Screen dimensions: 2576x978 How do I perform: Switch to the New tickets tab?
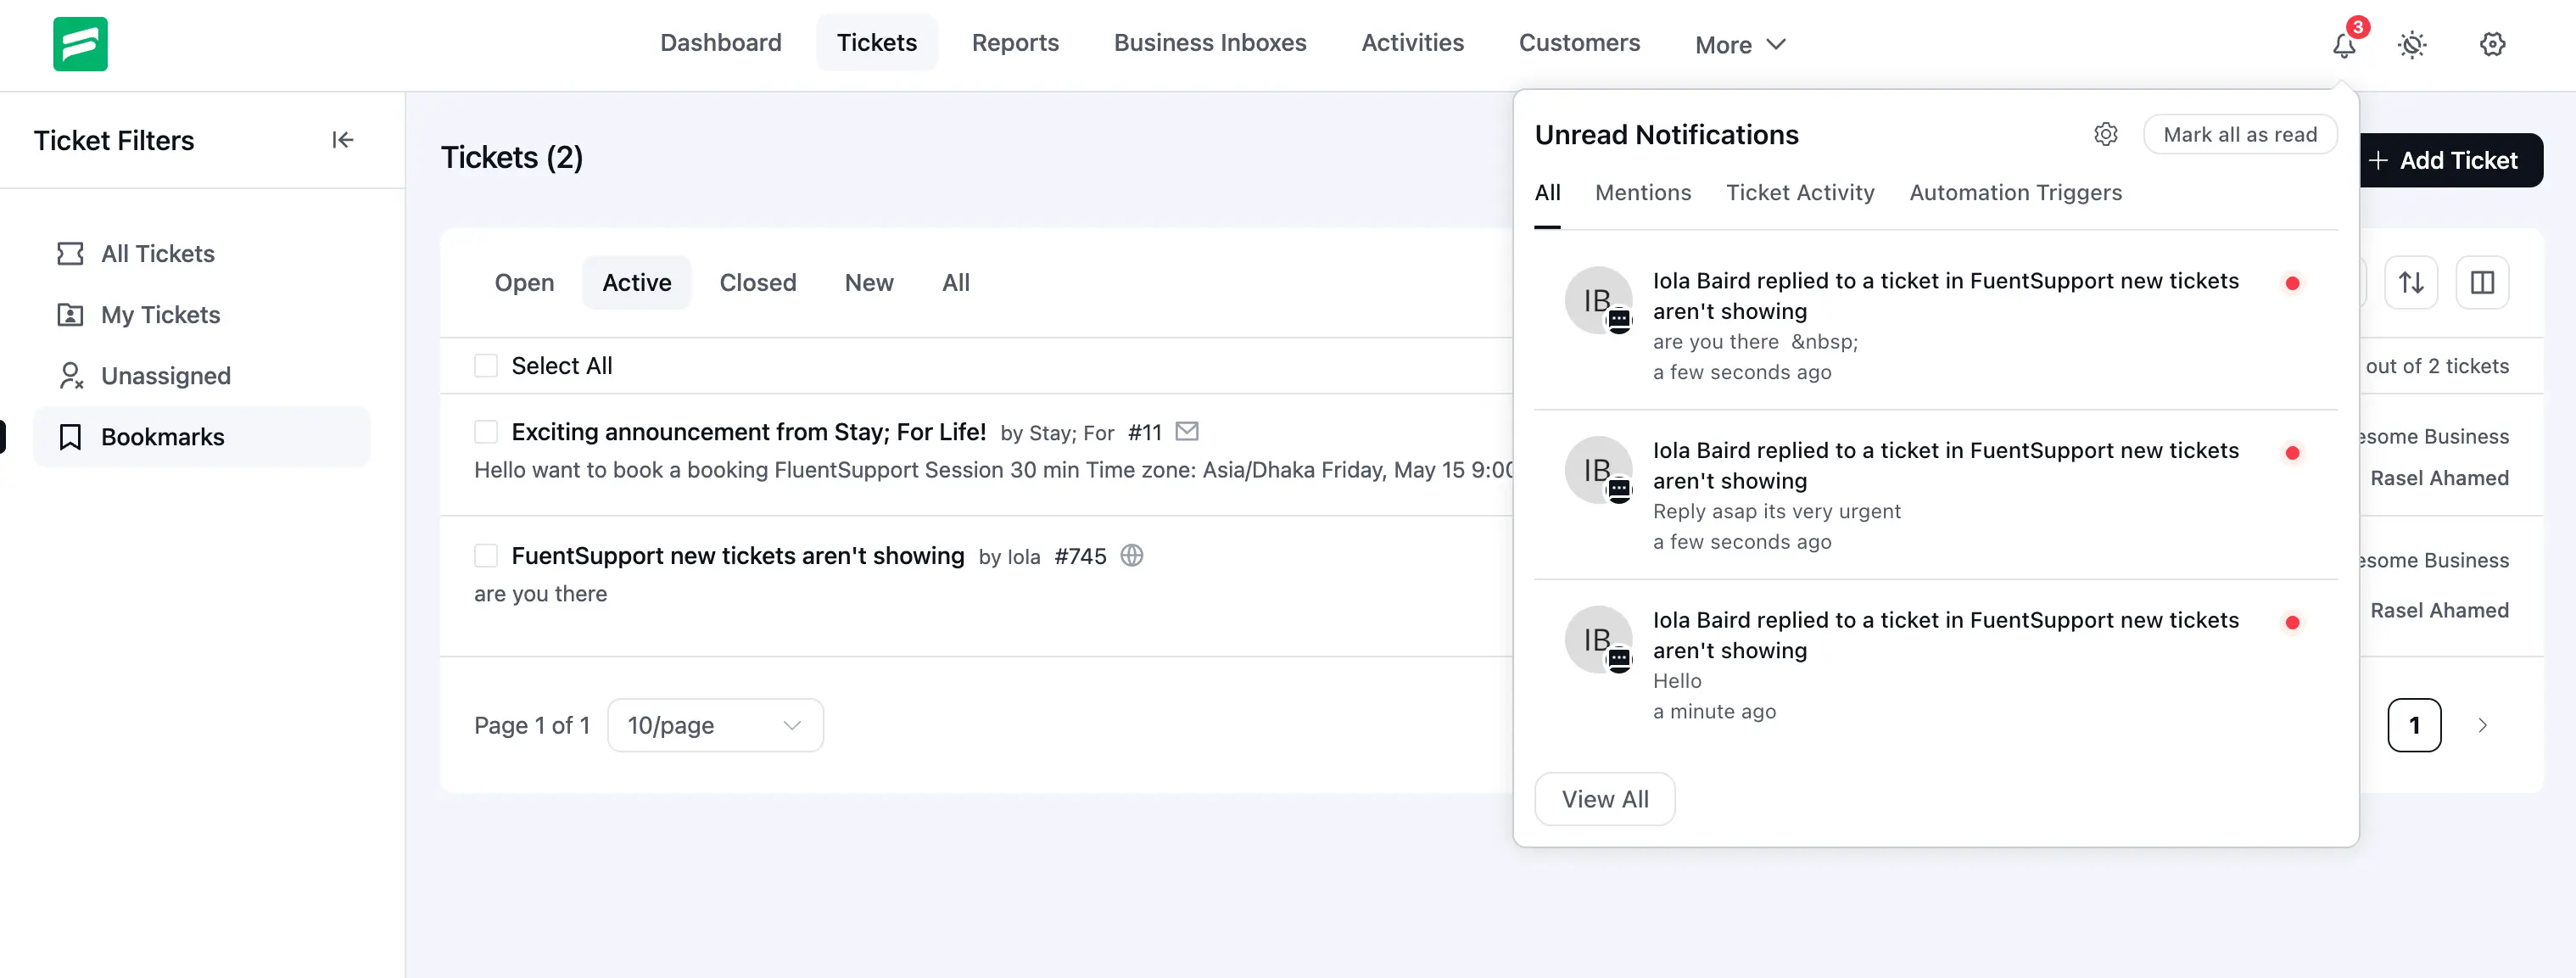click(x=869, y=283)
